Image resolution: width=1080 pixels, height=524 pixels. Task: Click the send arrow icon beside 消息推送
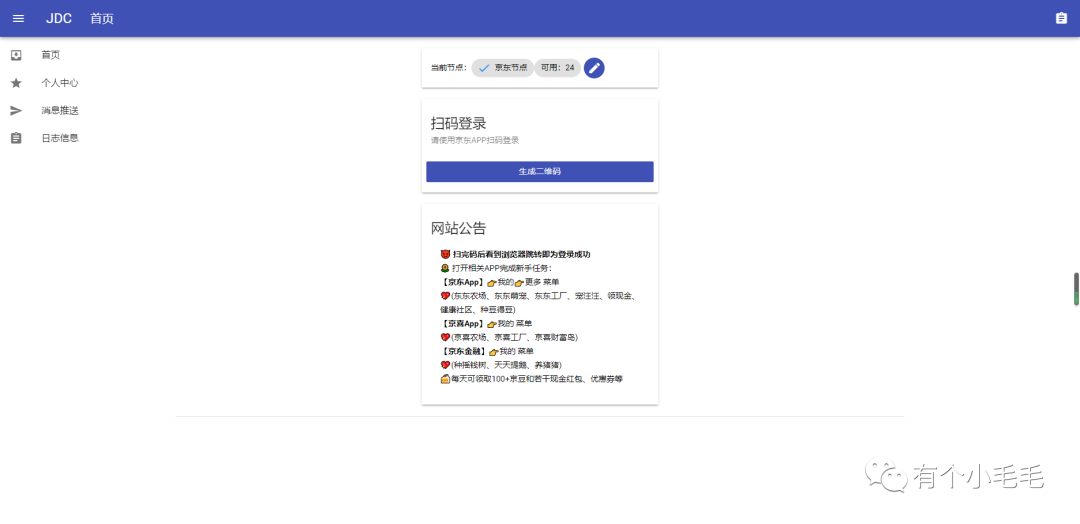click(17, 111)
